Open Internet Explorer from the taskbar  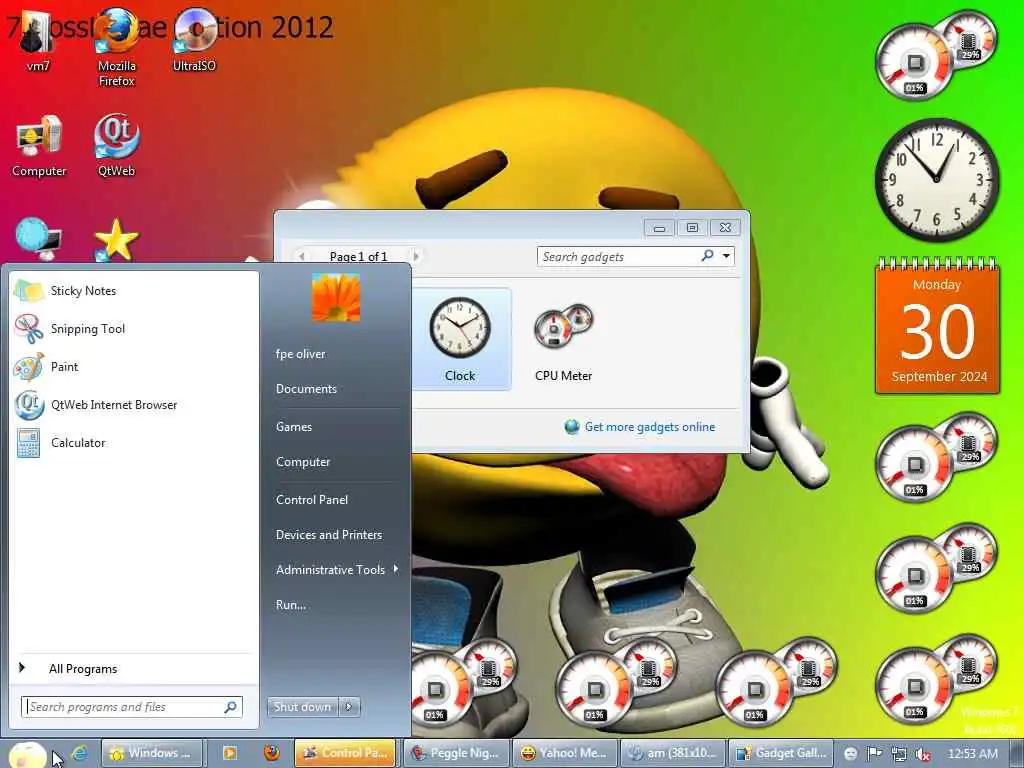point(79,753)
